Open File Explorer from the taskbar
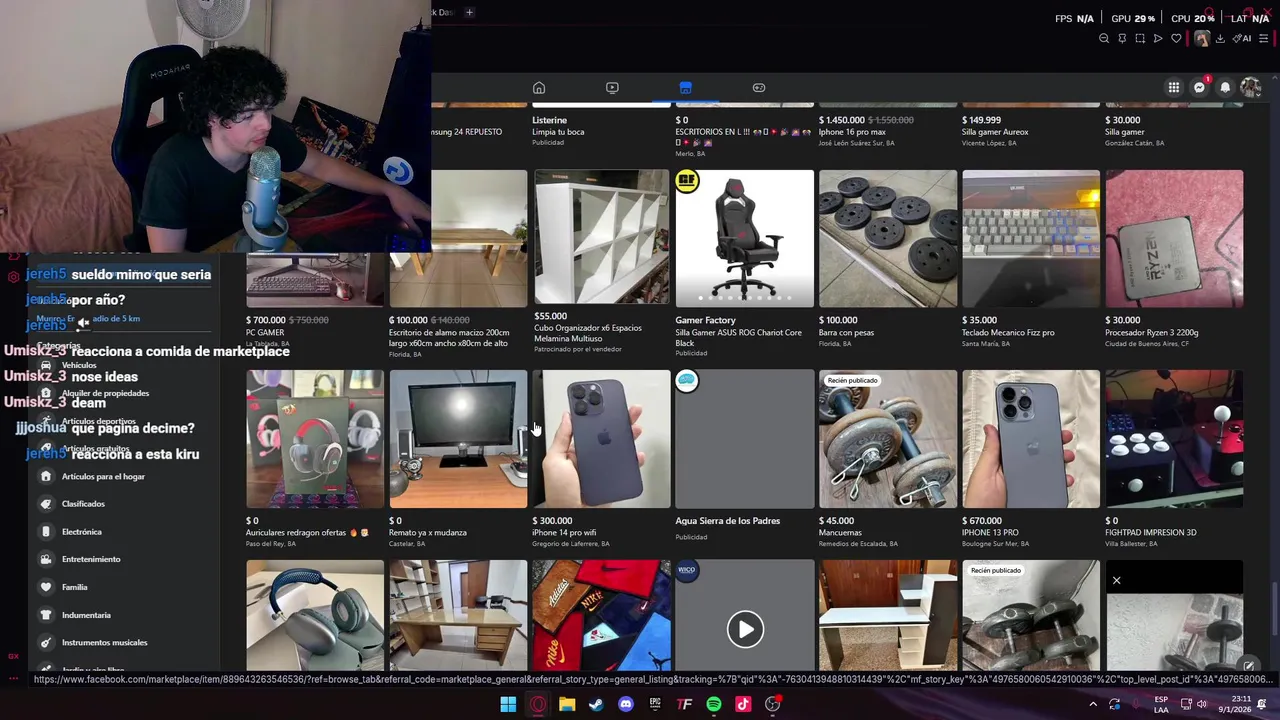 (x=567, y=704)
